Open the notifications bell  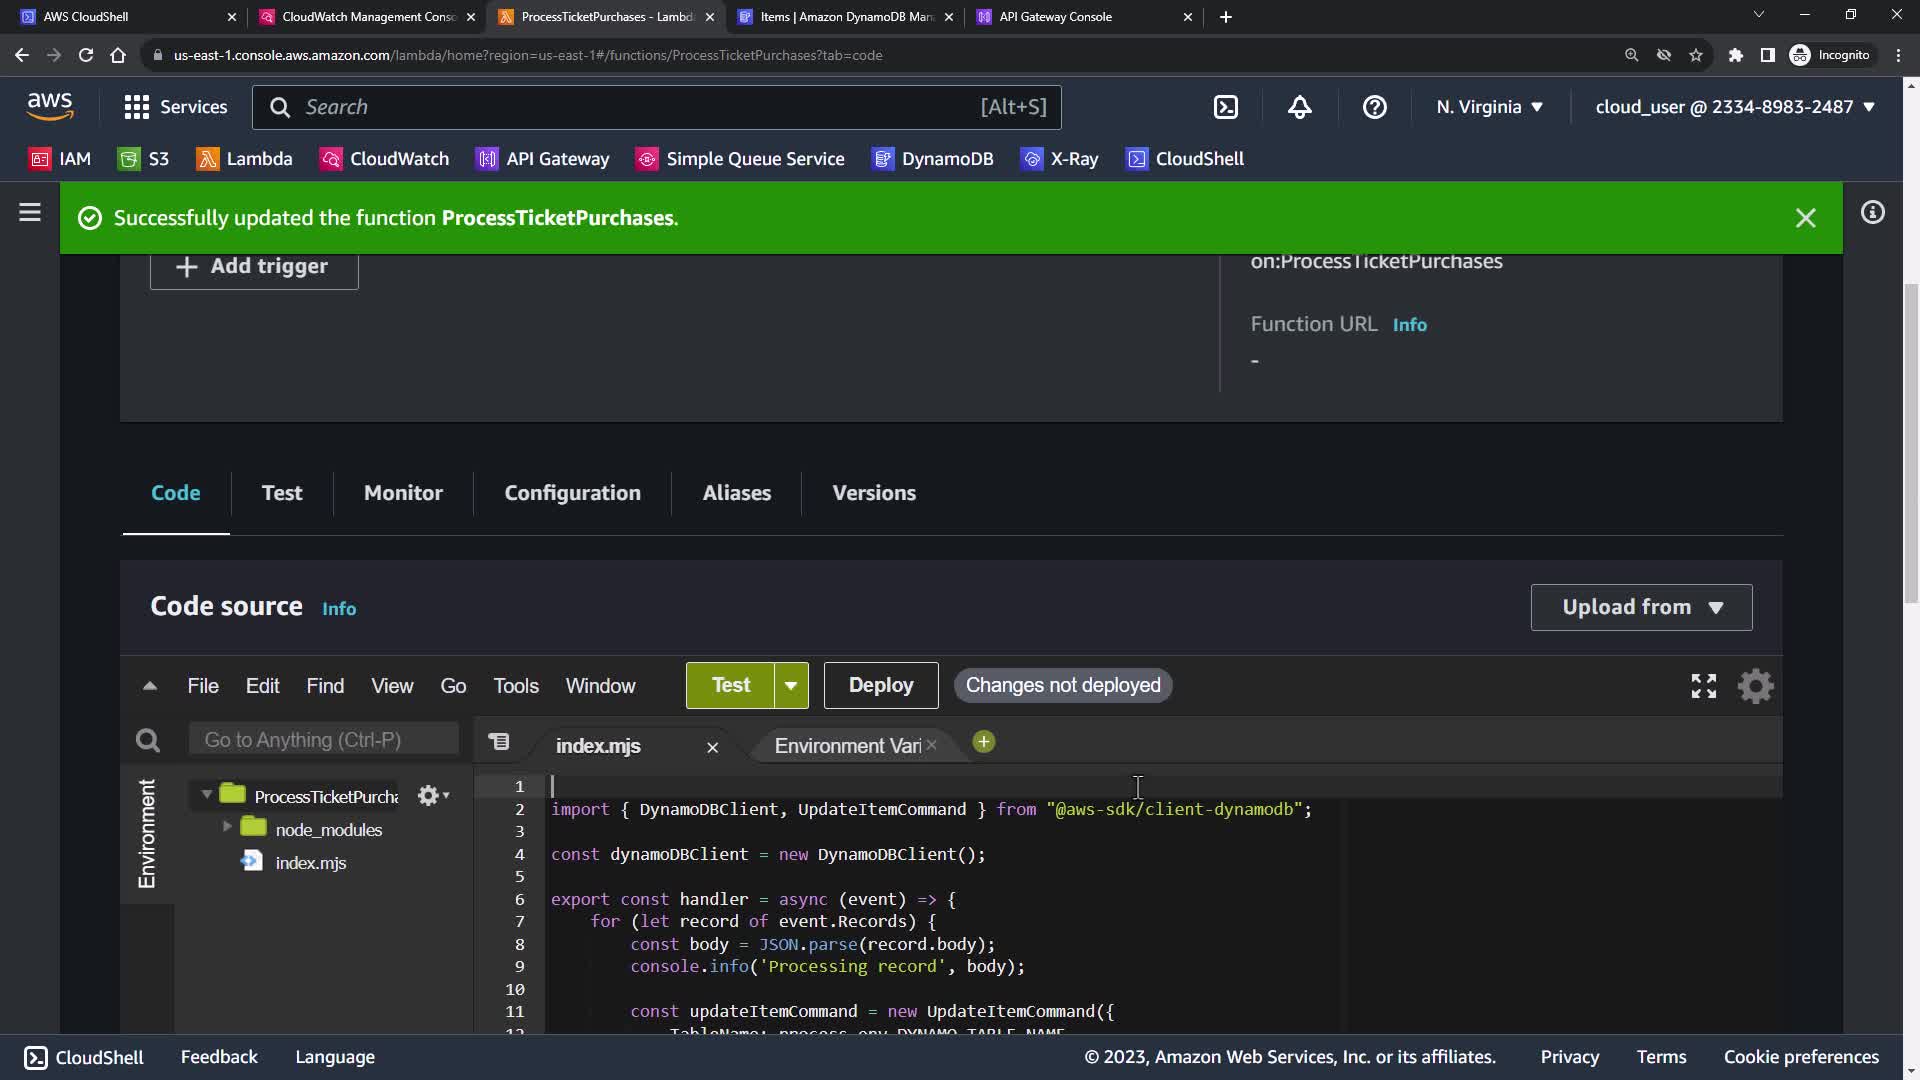pos(1300,107)
